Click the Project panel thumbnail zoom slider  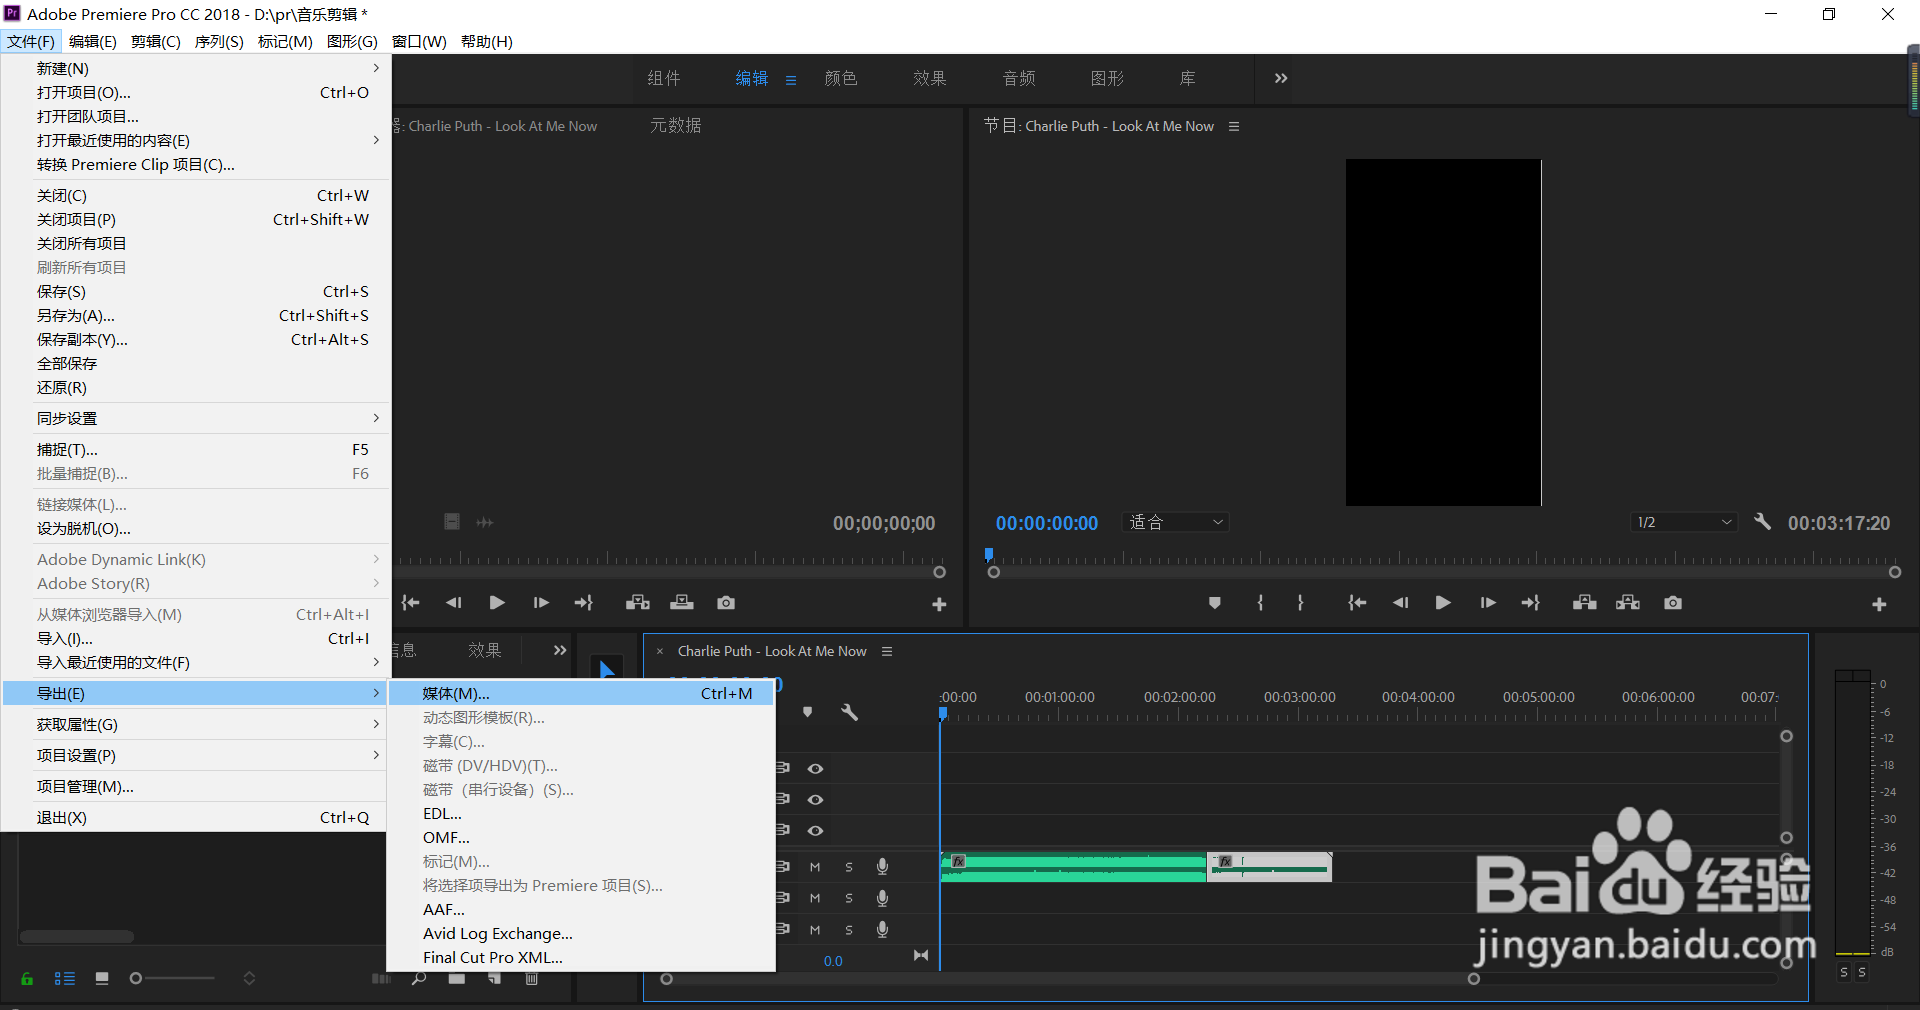[172, 978]
